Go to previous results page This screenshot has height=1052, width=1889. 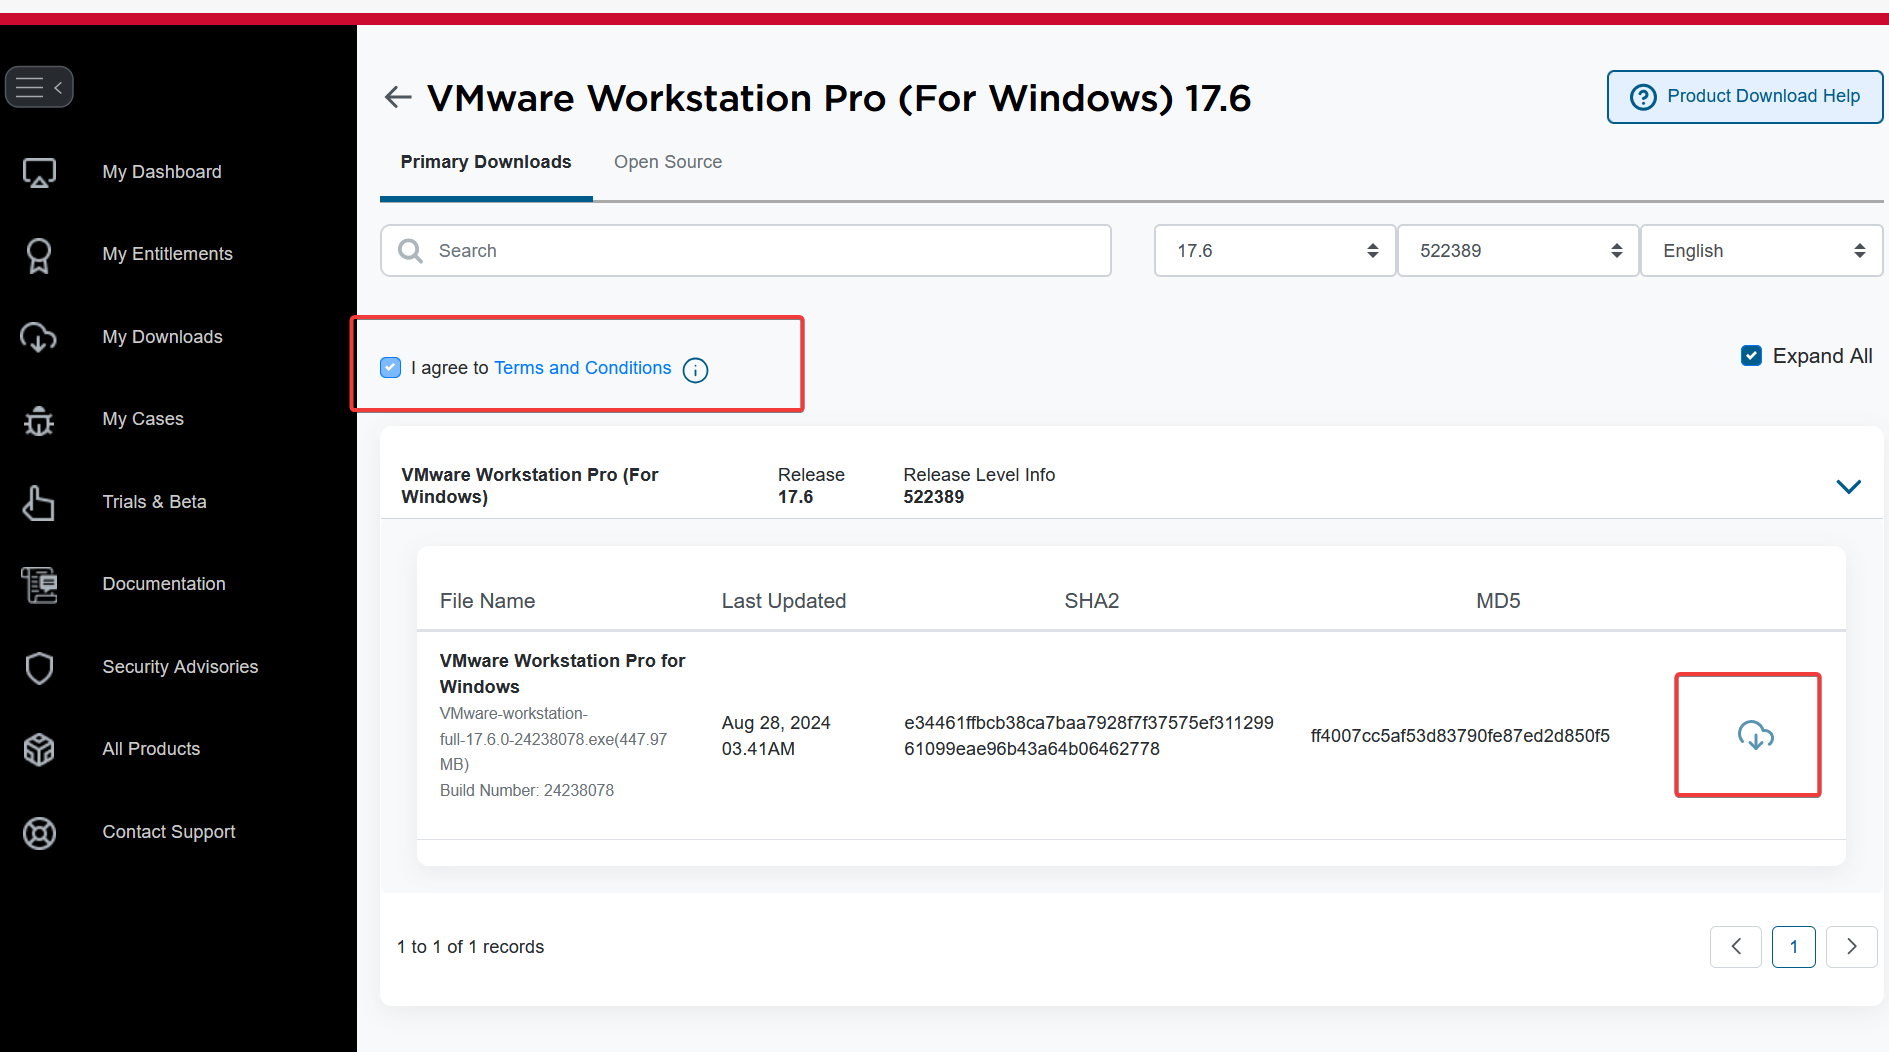(x=1736, y=946)
